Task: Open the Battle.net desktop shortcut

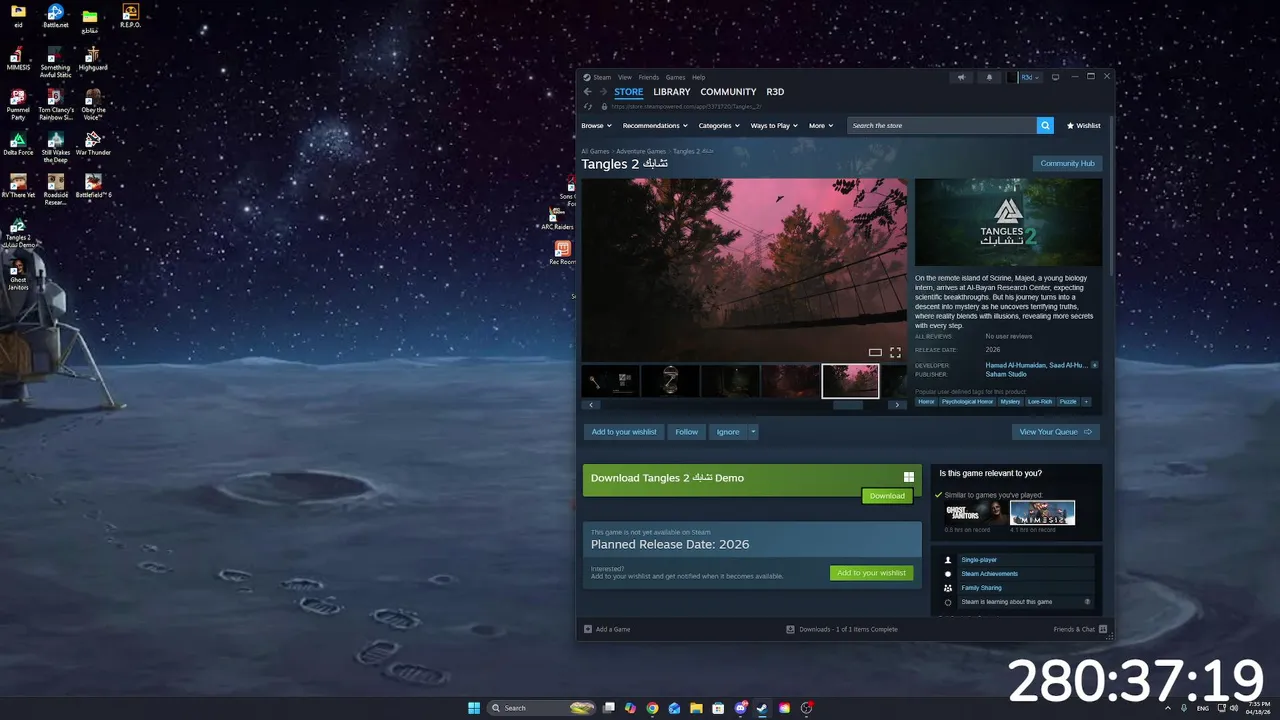Action: tap(56, 17)
